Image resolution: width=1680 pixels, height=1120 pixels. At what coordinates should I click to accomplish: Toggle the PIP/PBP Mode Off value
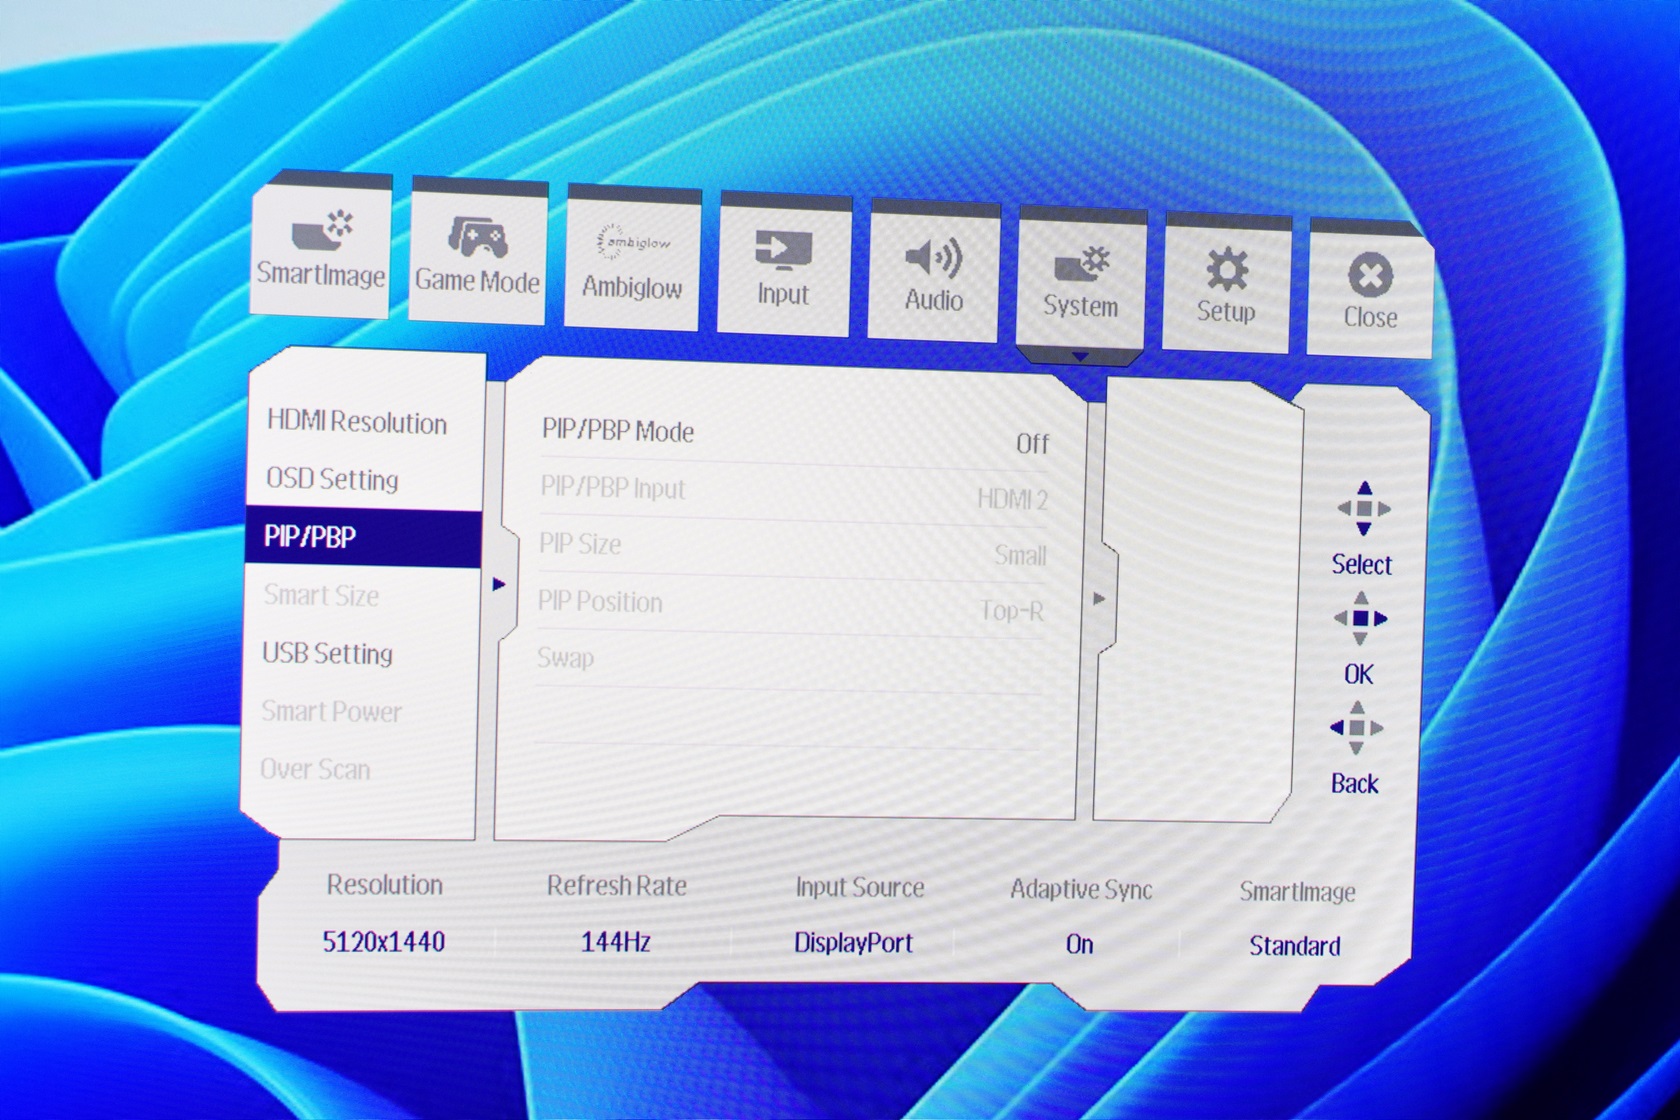point(1033,444)
